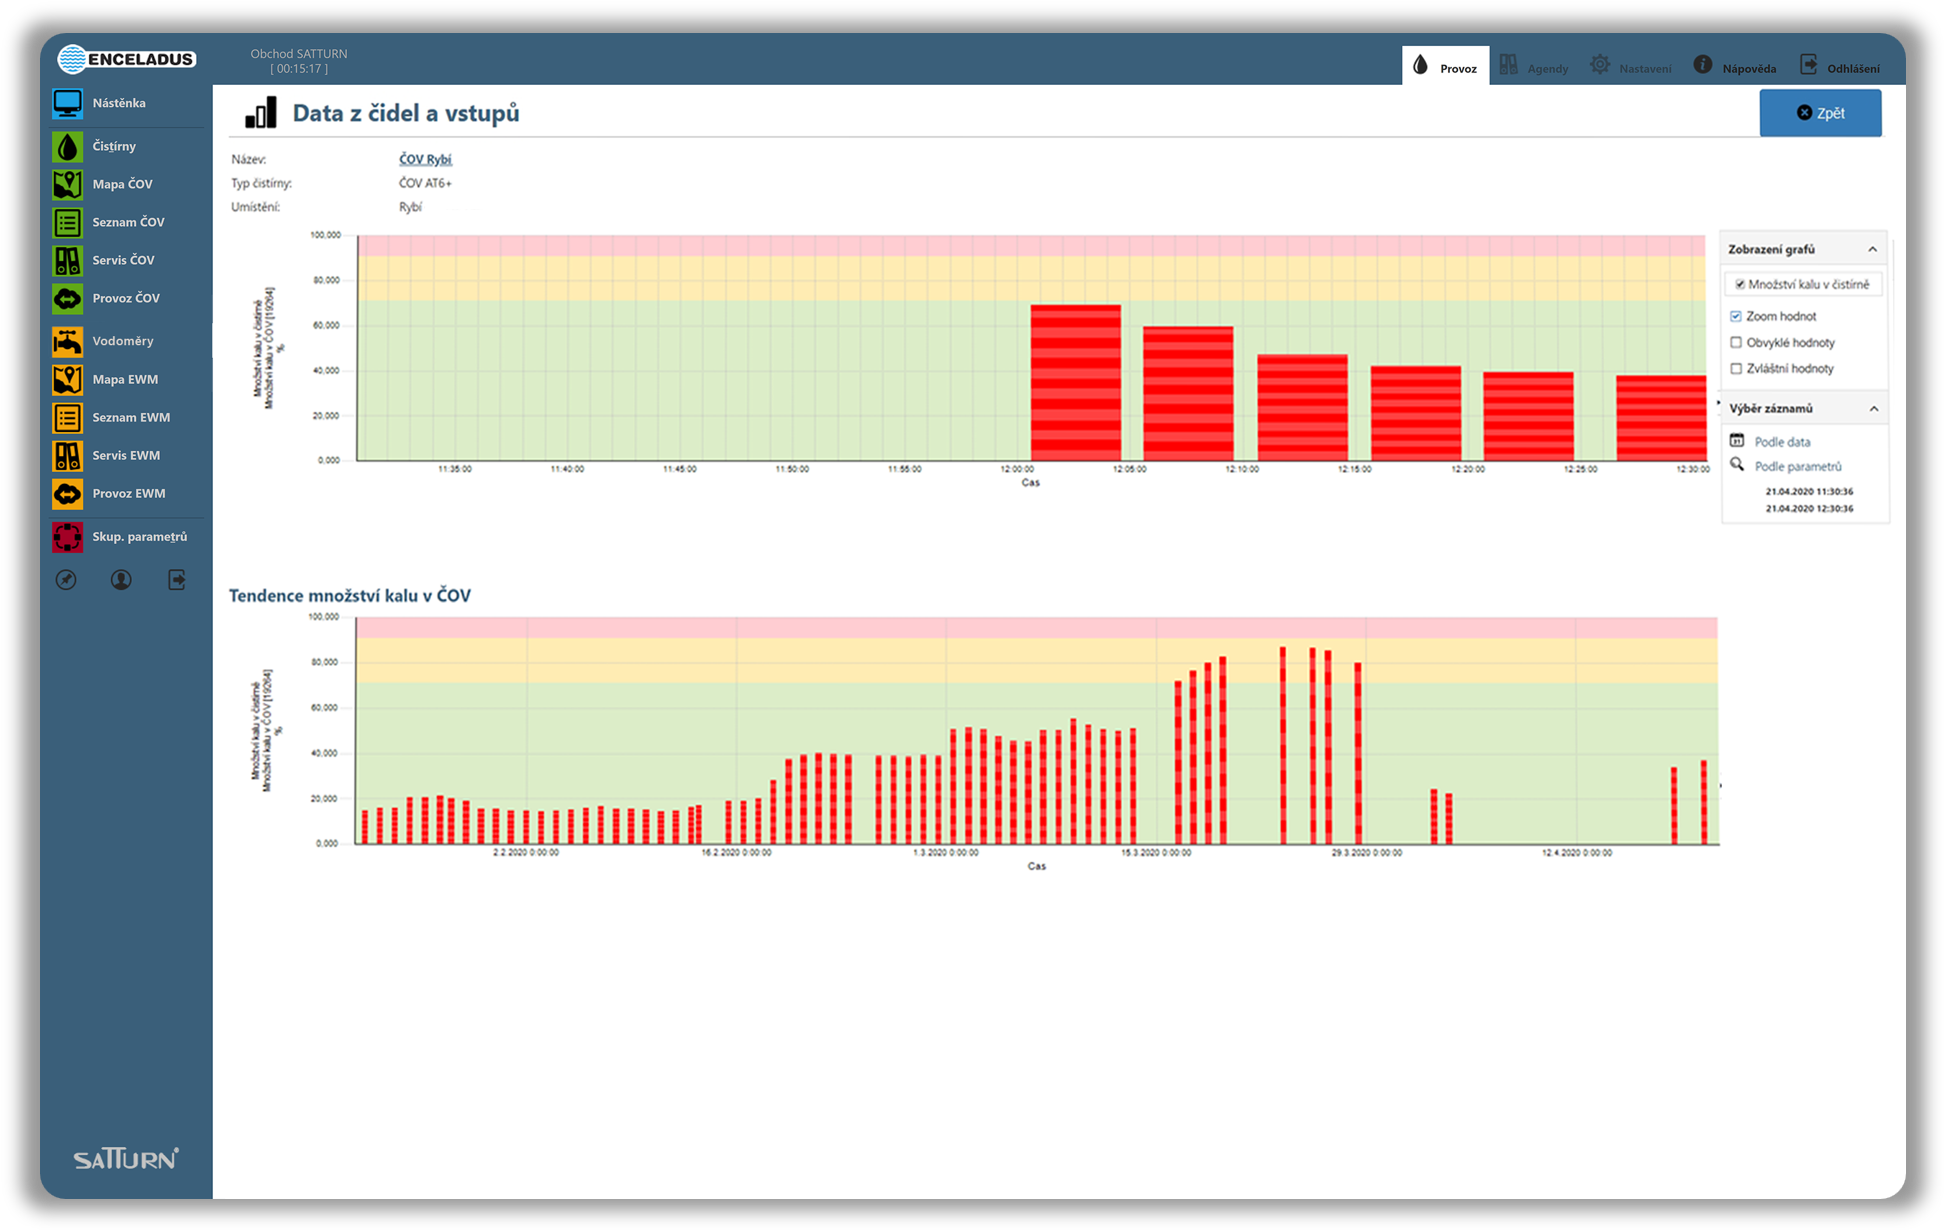Viewport: 1946px width, 1232px height.
Task: Open the Skup. parametrů red icon
Action: coord(67,537)
